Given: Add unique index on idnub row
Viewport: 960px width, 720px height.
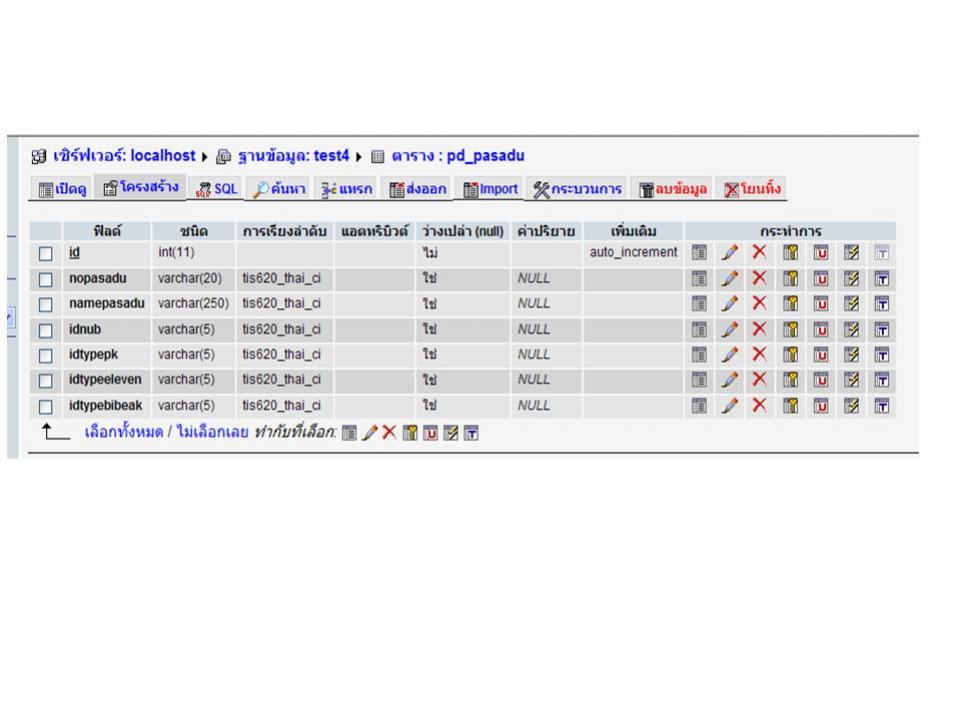Looking at the screenshot, I should (821, 329).
